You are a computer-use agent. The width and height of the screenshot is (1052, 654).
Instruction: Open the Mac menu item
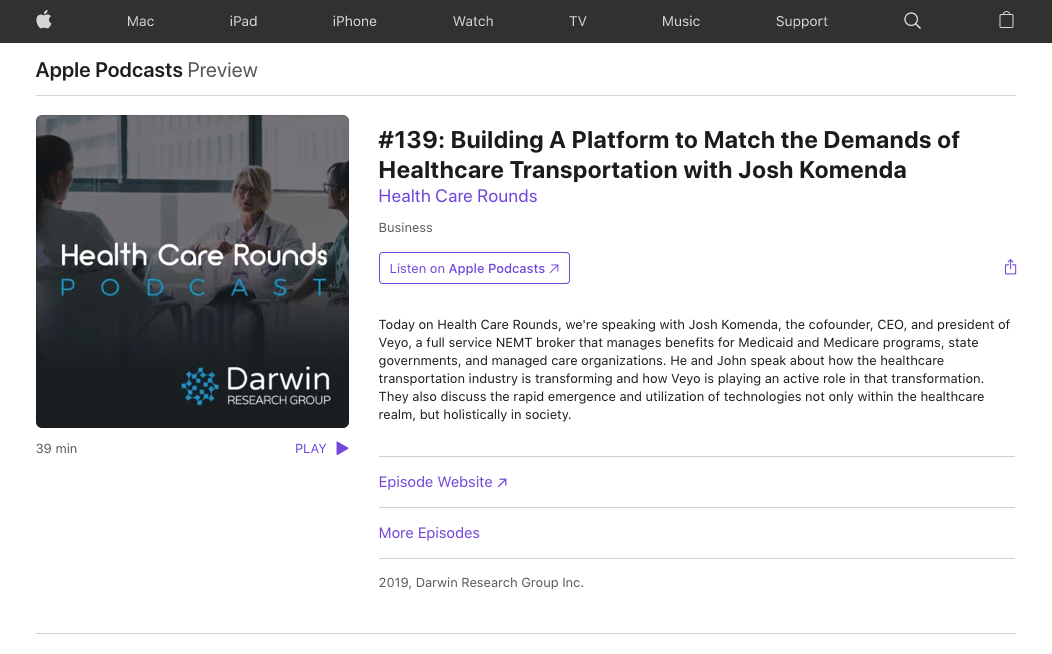coord(140,21)
